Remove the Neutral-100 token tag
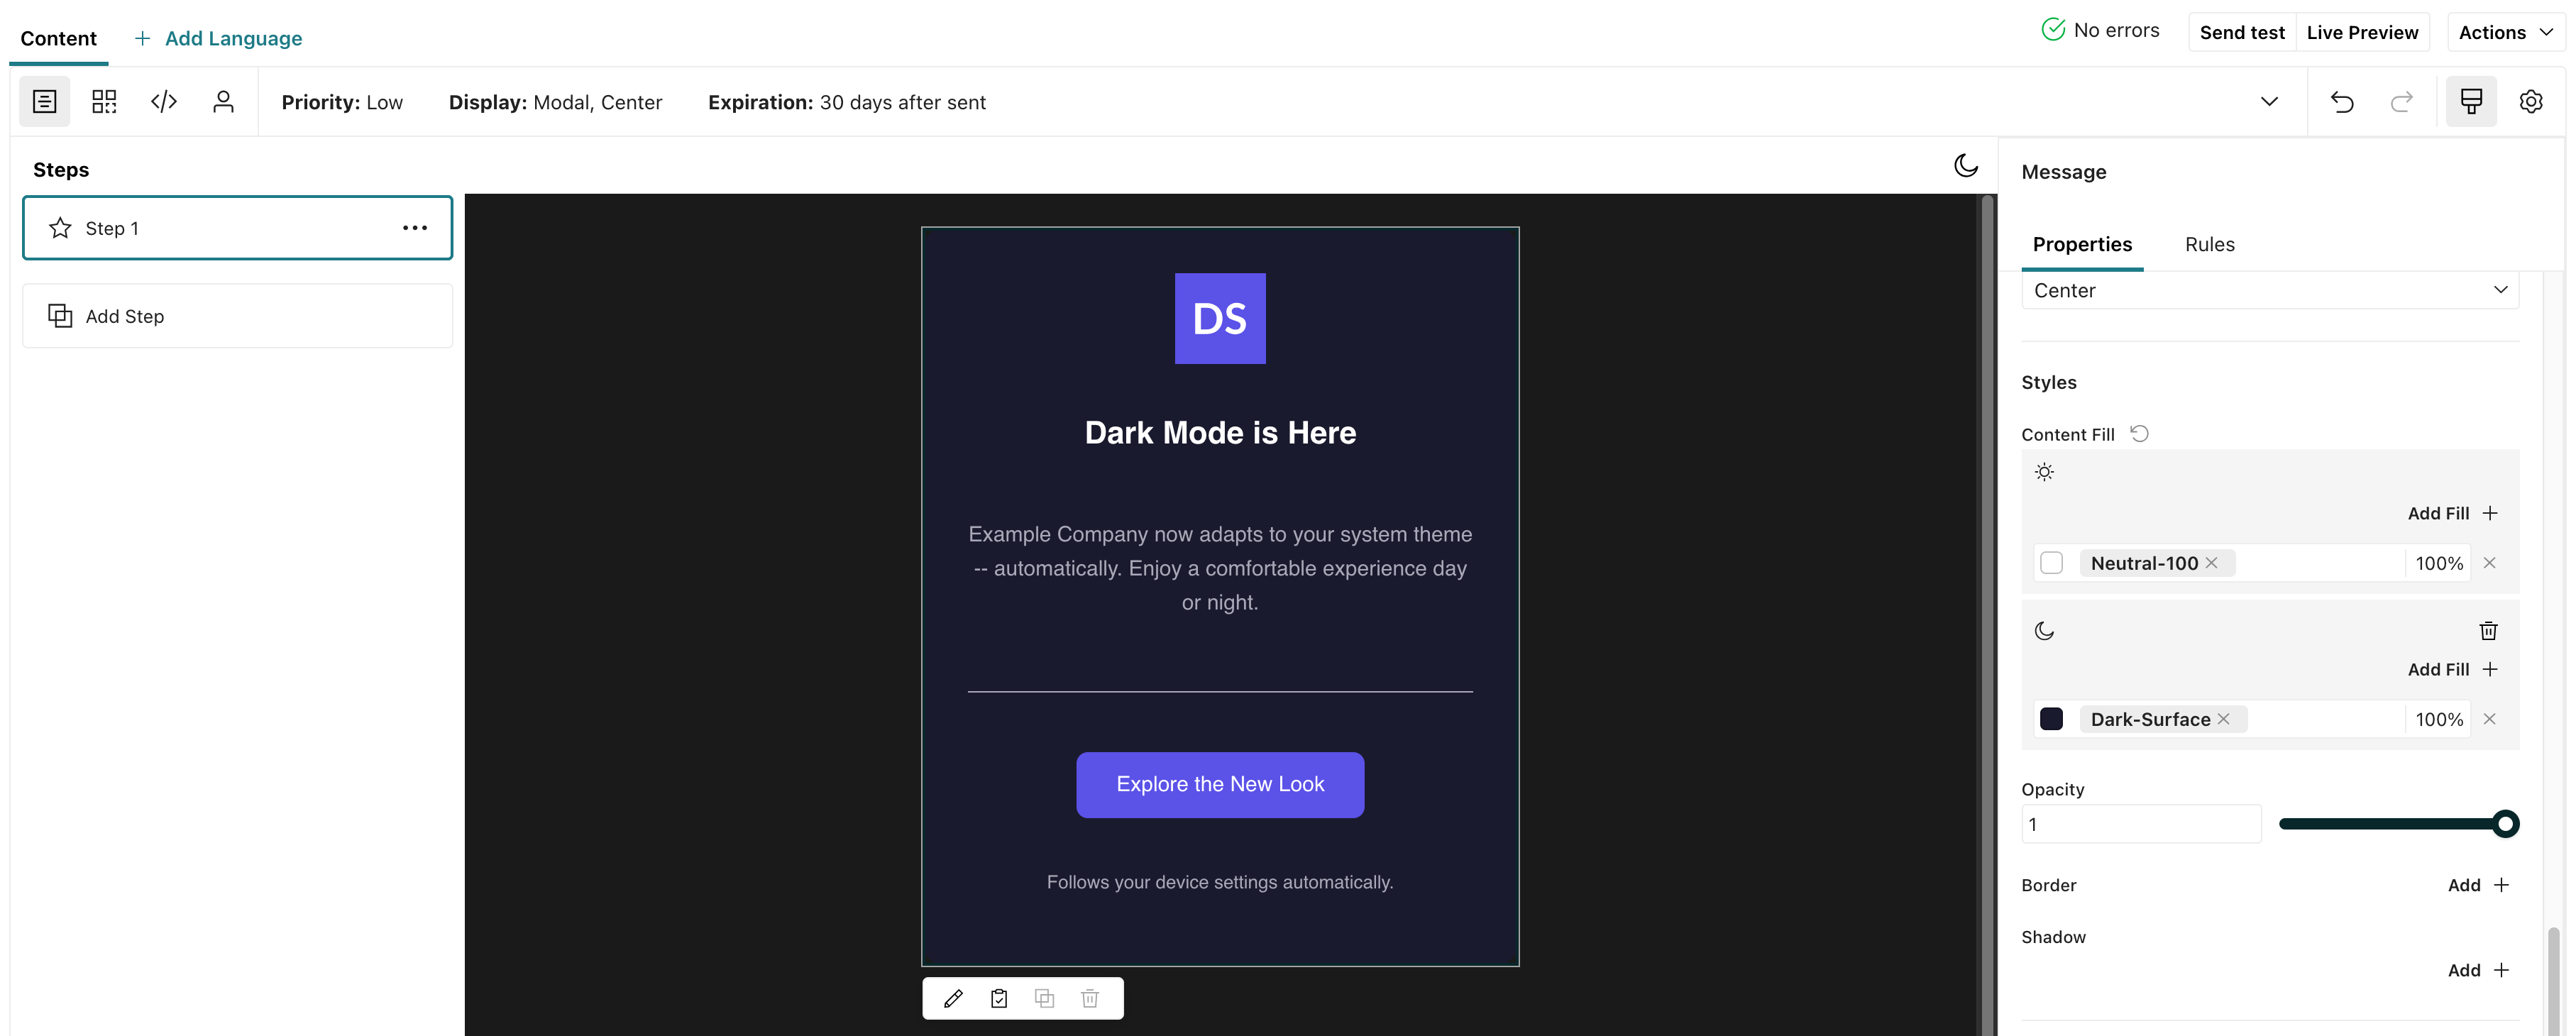Image resolution: width=2576 pixels, height=1036 pixels. tap(2212, 563)
